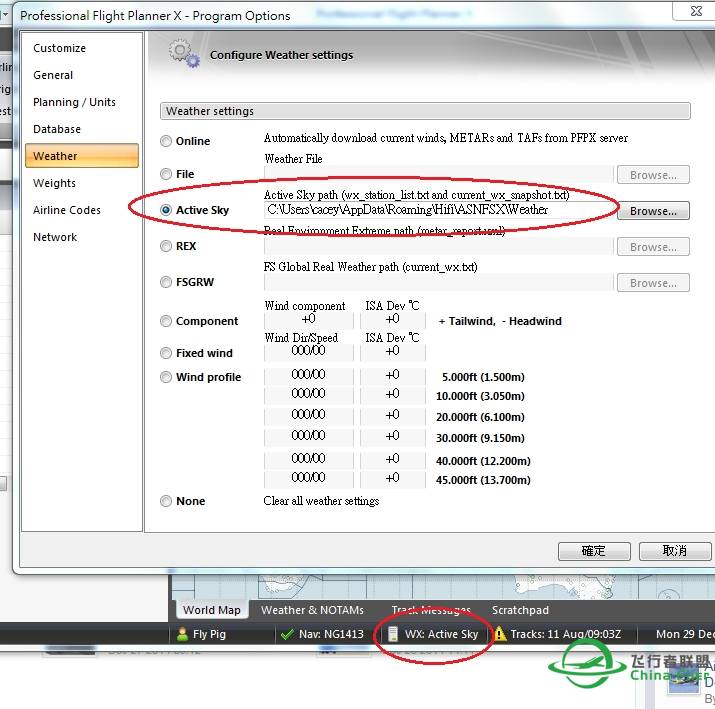
Task: Select the FSGRW radio button
Action: [166, 282]
